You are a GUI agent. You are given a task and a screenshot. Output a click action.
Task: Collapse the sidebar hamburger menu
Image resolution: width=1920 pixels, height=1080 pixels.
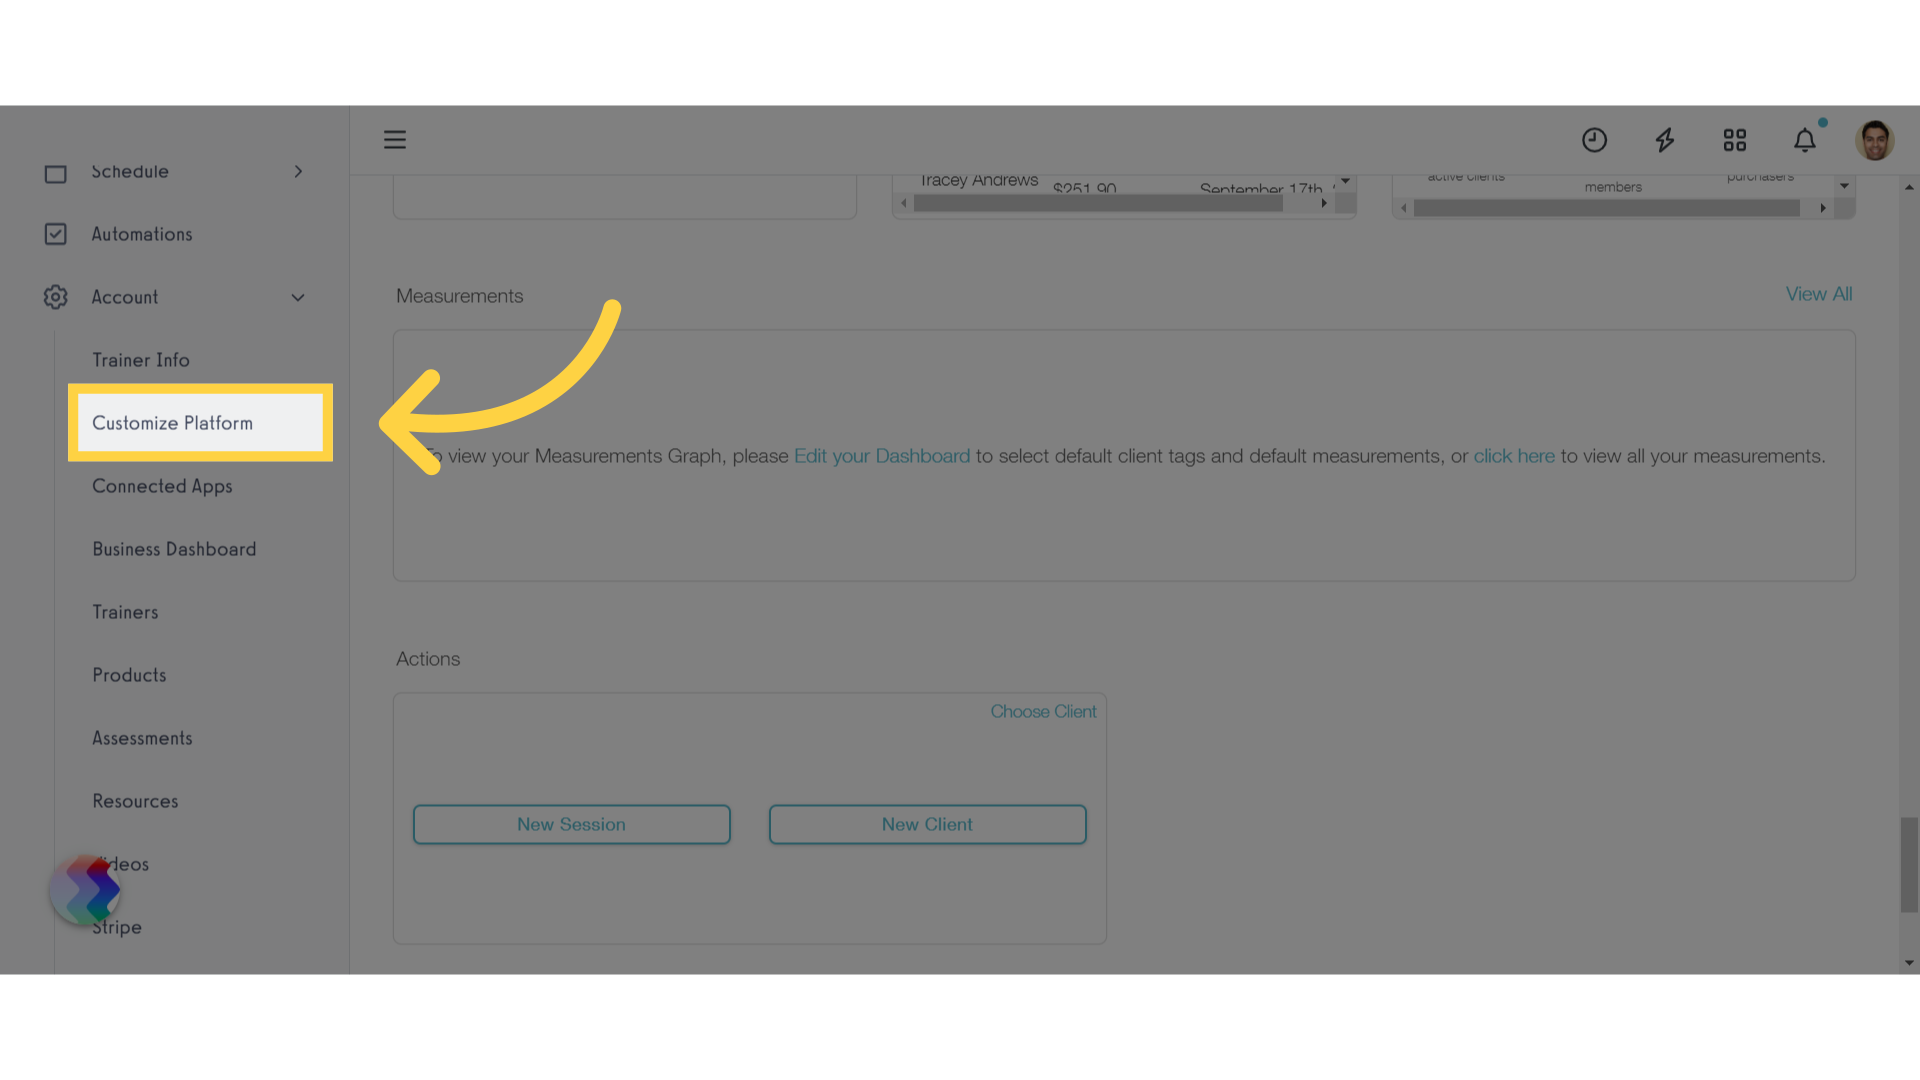point(394,140)
